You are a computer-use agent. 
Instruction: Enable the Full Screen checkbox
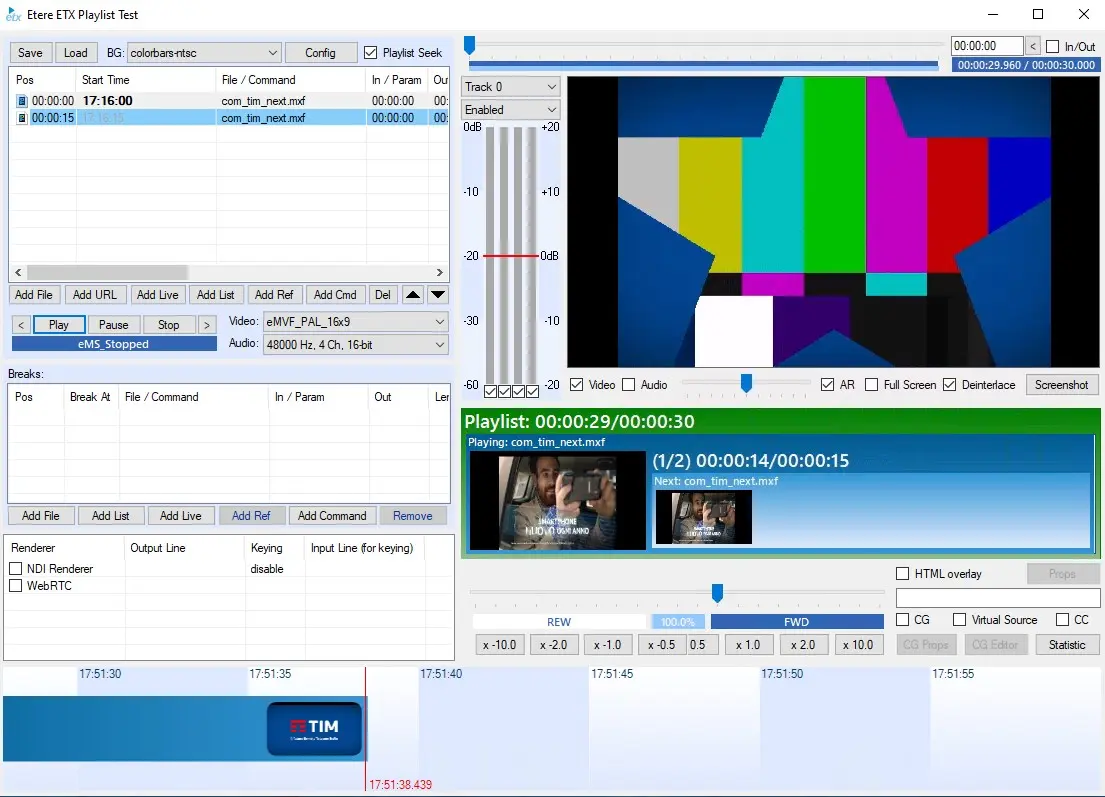[872, 385]
